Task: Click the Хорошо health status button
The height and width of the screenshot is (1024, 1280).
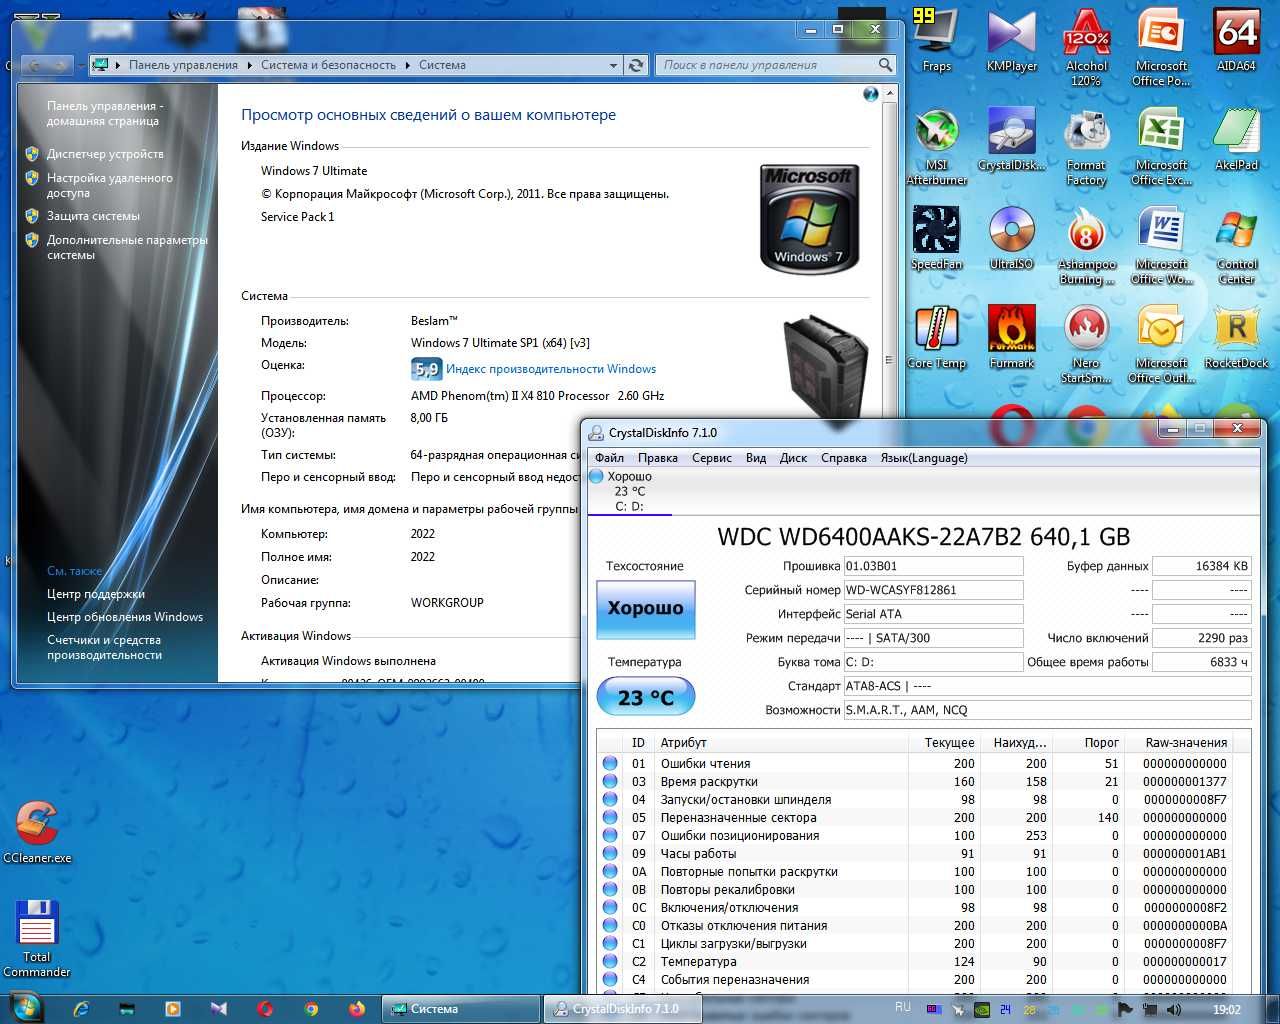Action: [x=645, y=609]
